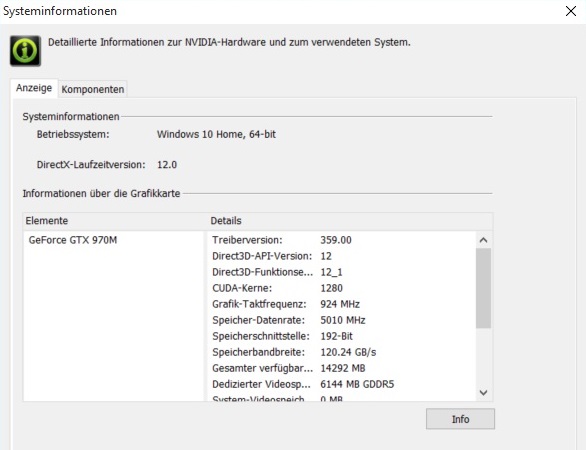The height and width of the screenshot is (450, 586).
Task: Click the Dedizierter Videosp... row
Action: 342,384
